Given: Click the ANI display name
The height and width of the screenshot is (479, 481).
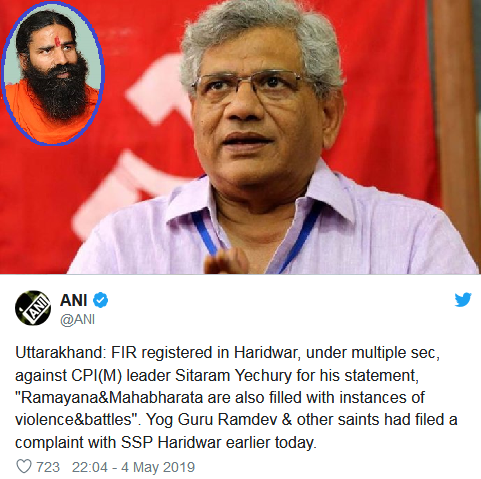Looking at the screenshot, I should tap(74, 300).
